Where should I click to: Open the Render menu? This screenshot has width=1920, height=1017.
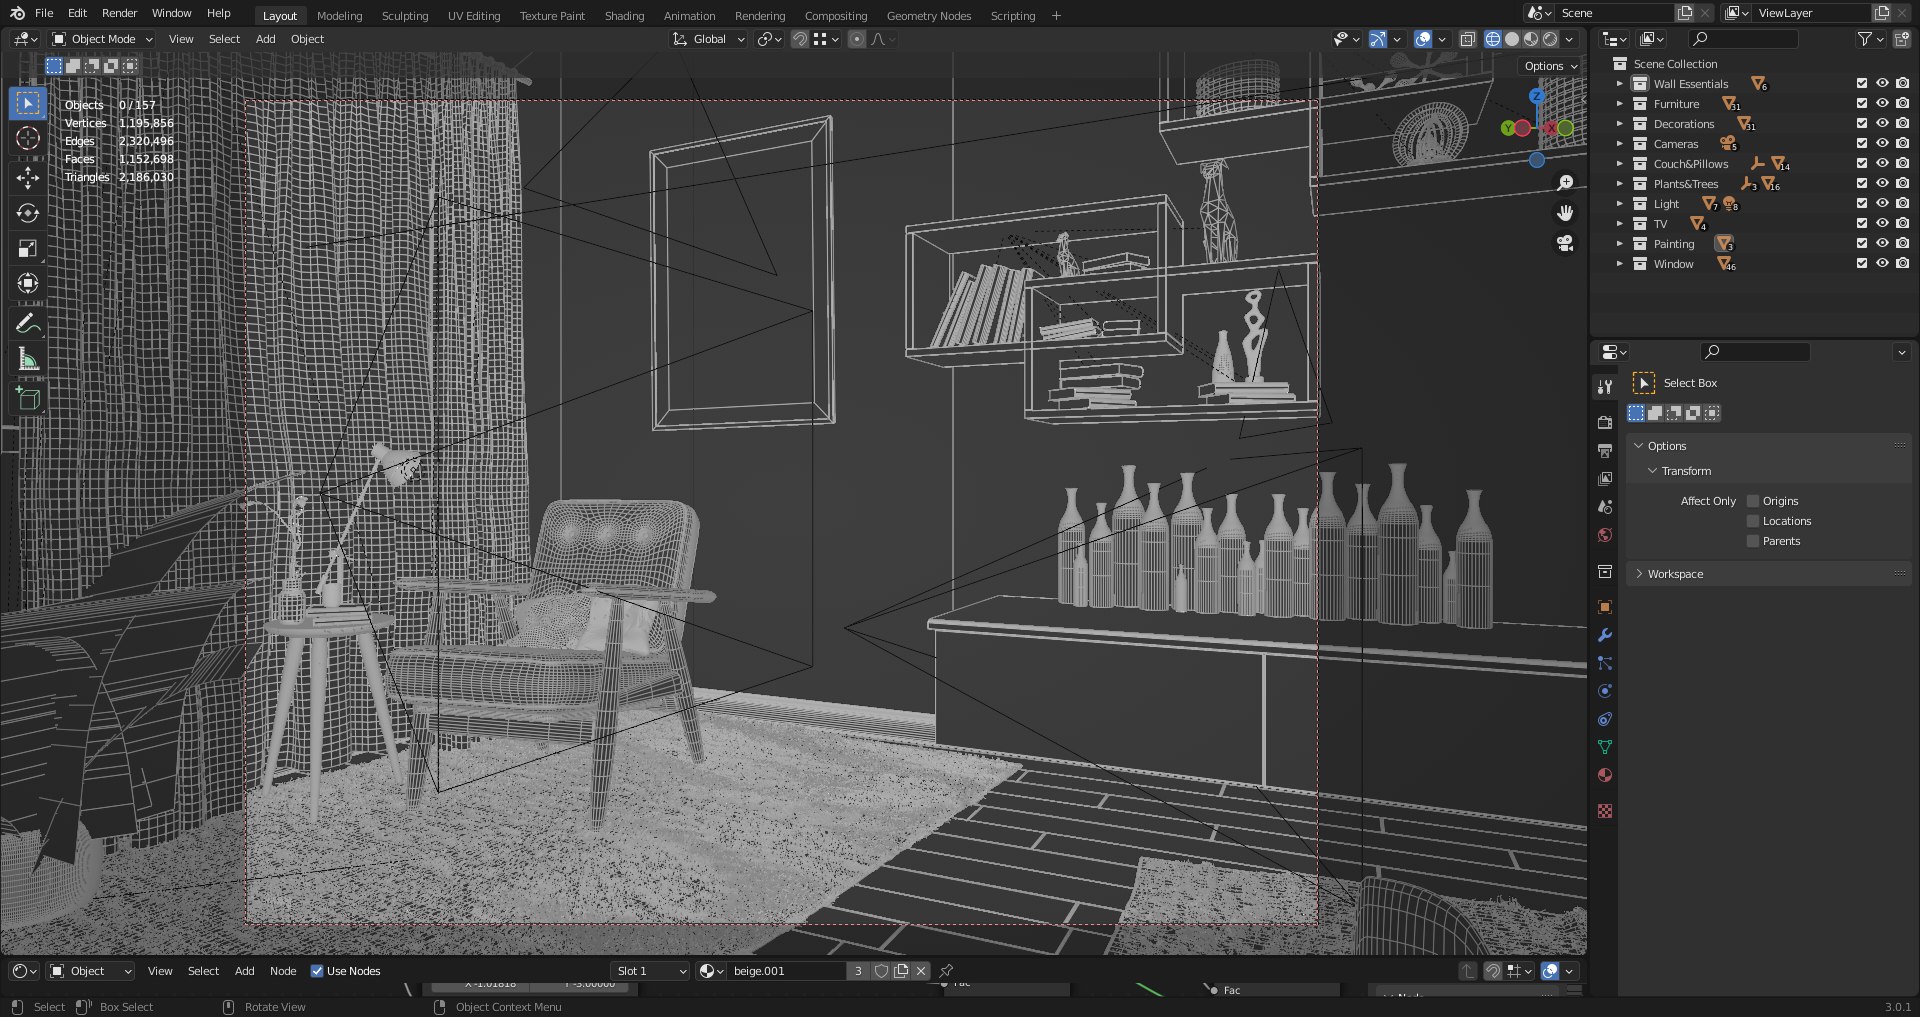tap(119, 13)
